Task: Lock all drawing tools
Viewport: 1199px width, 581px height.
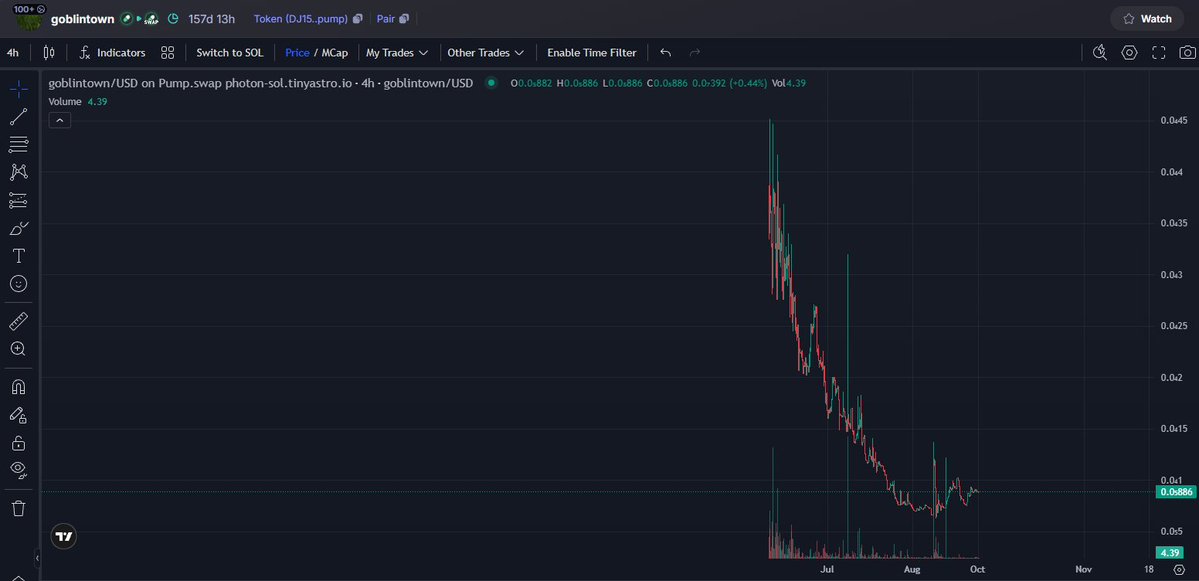Action: 19,443
